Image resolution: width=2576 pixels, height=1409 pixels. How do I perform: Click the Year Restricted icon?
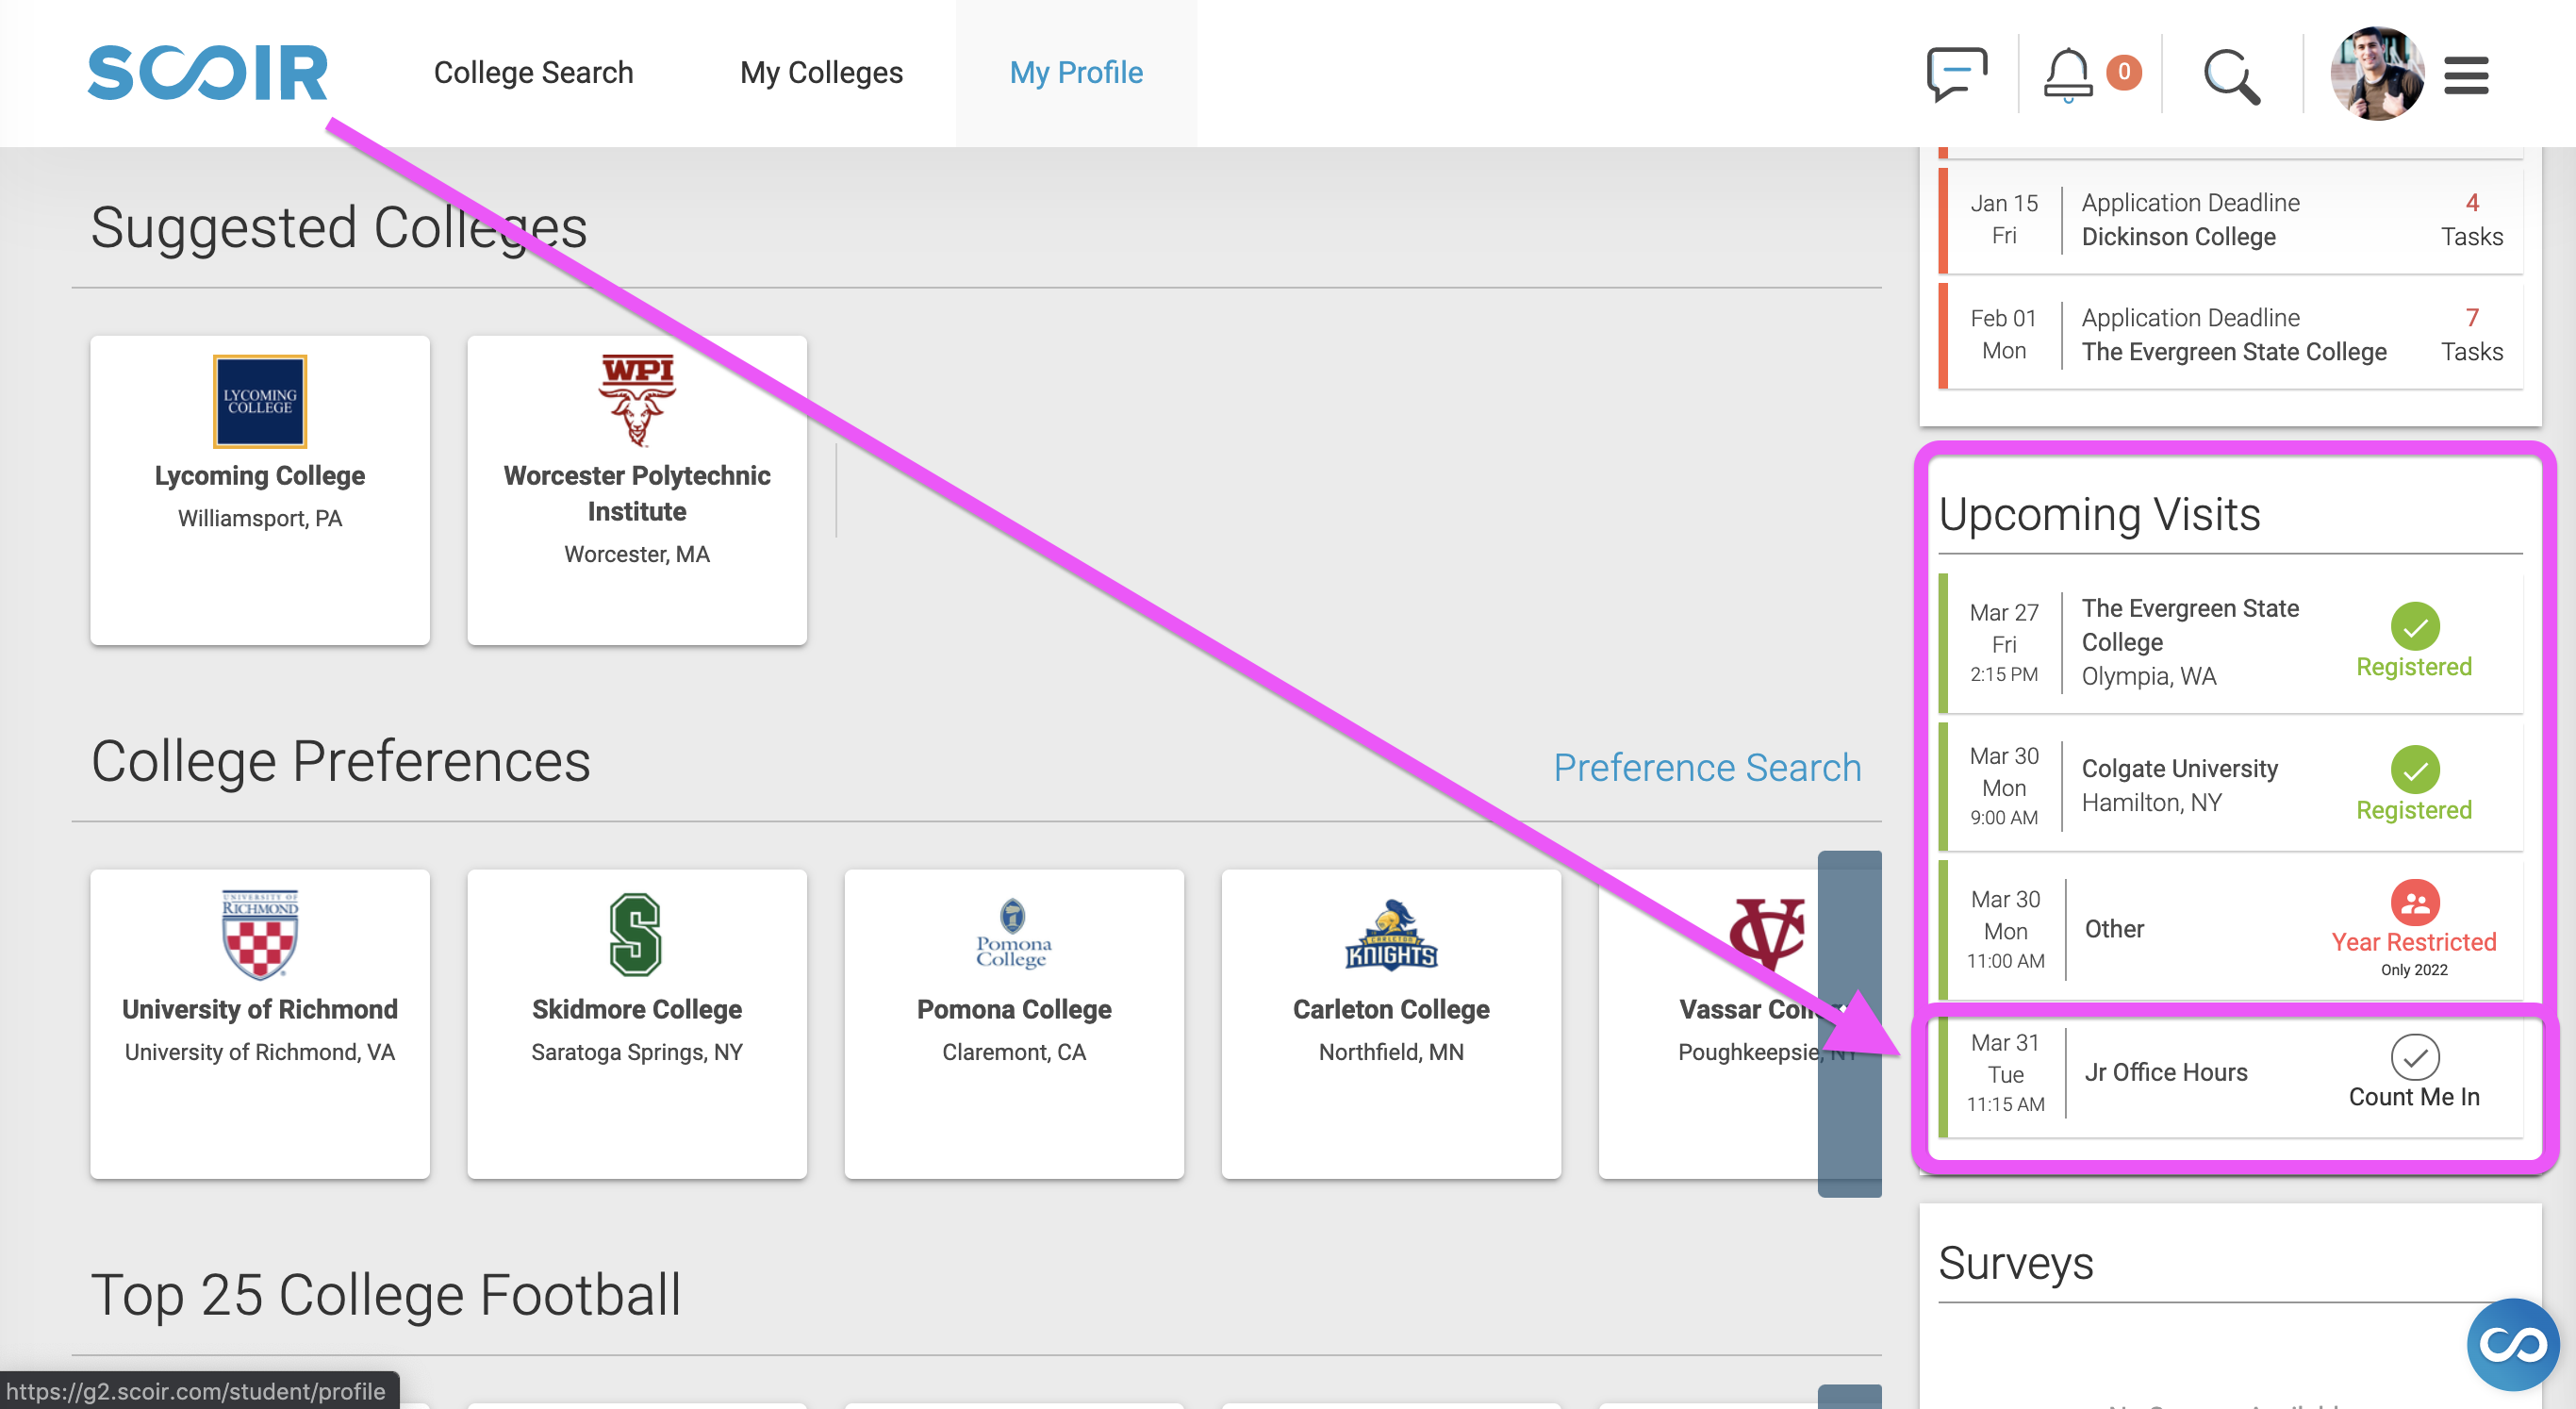click(x=2414, y=903)
